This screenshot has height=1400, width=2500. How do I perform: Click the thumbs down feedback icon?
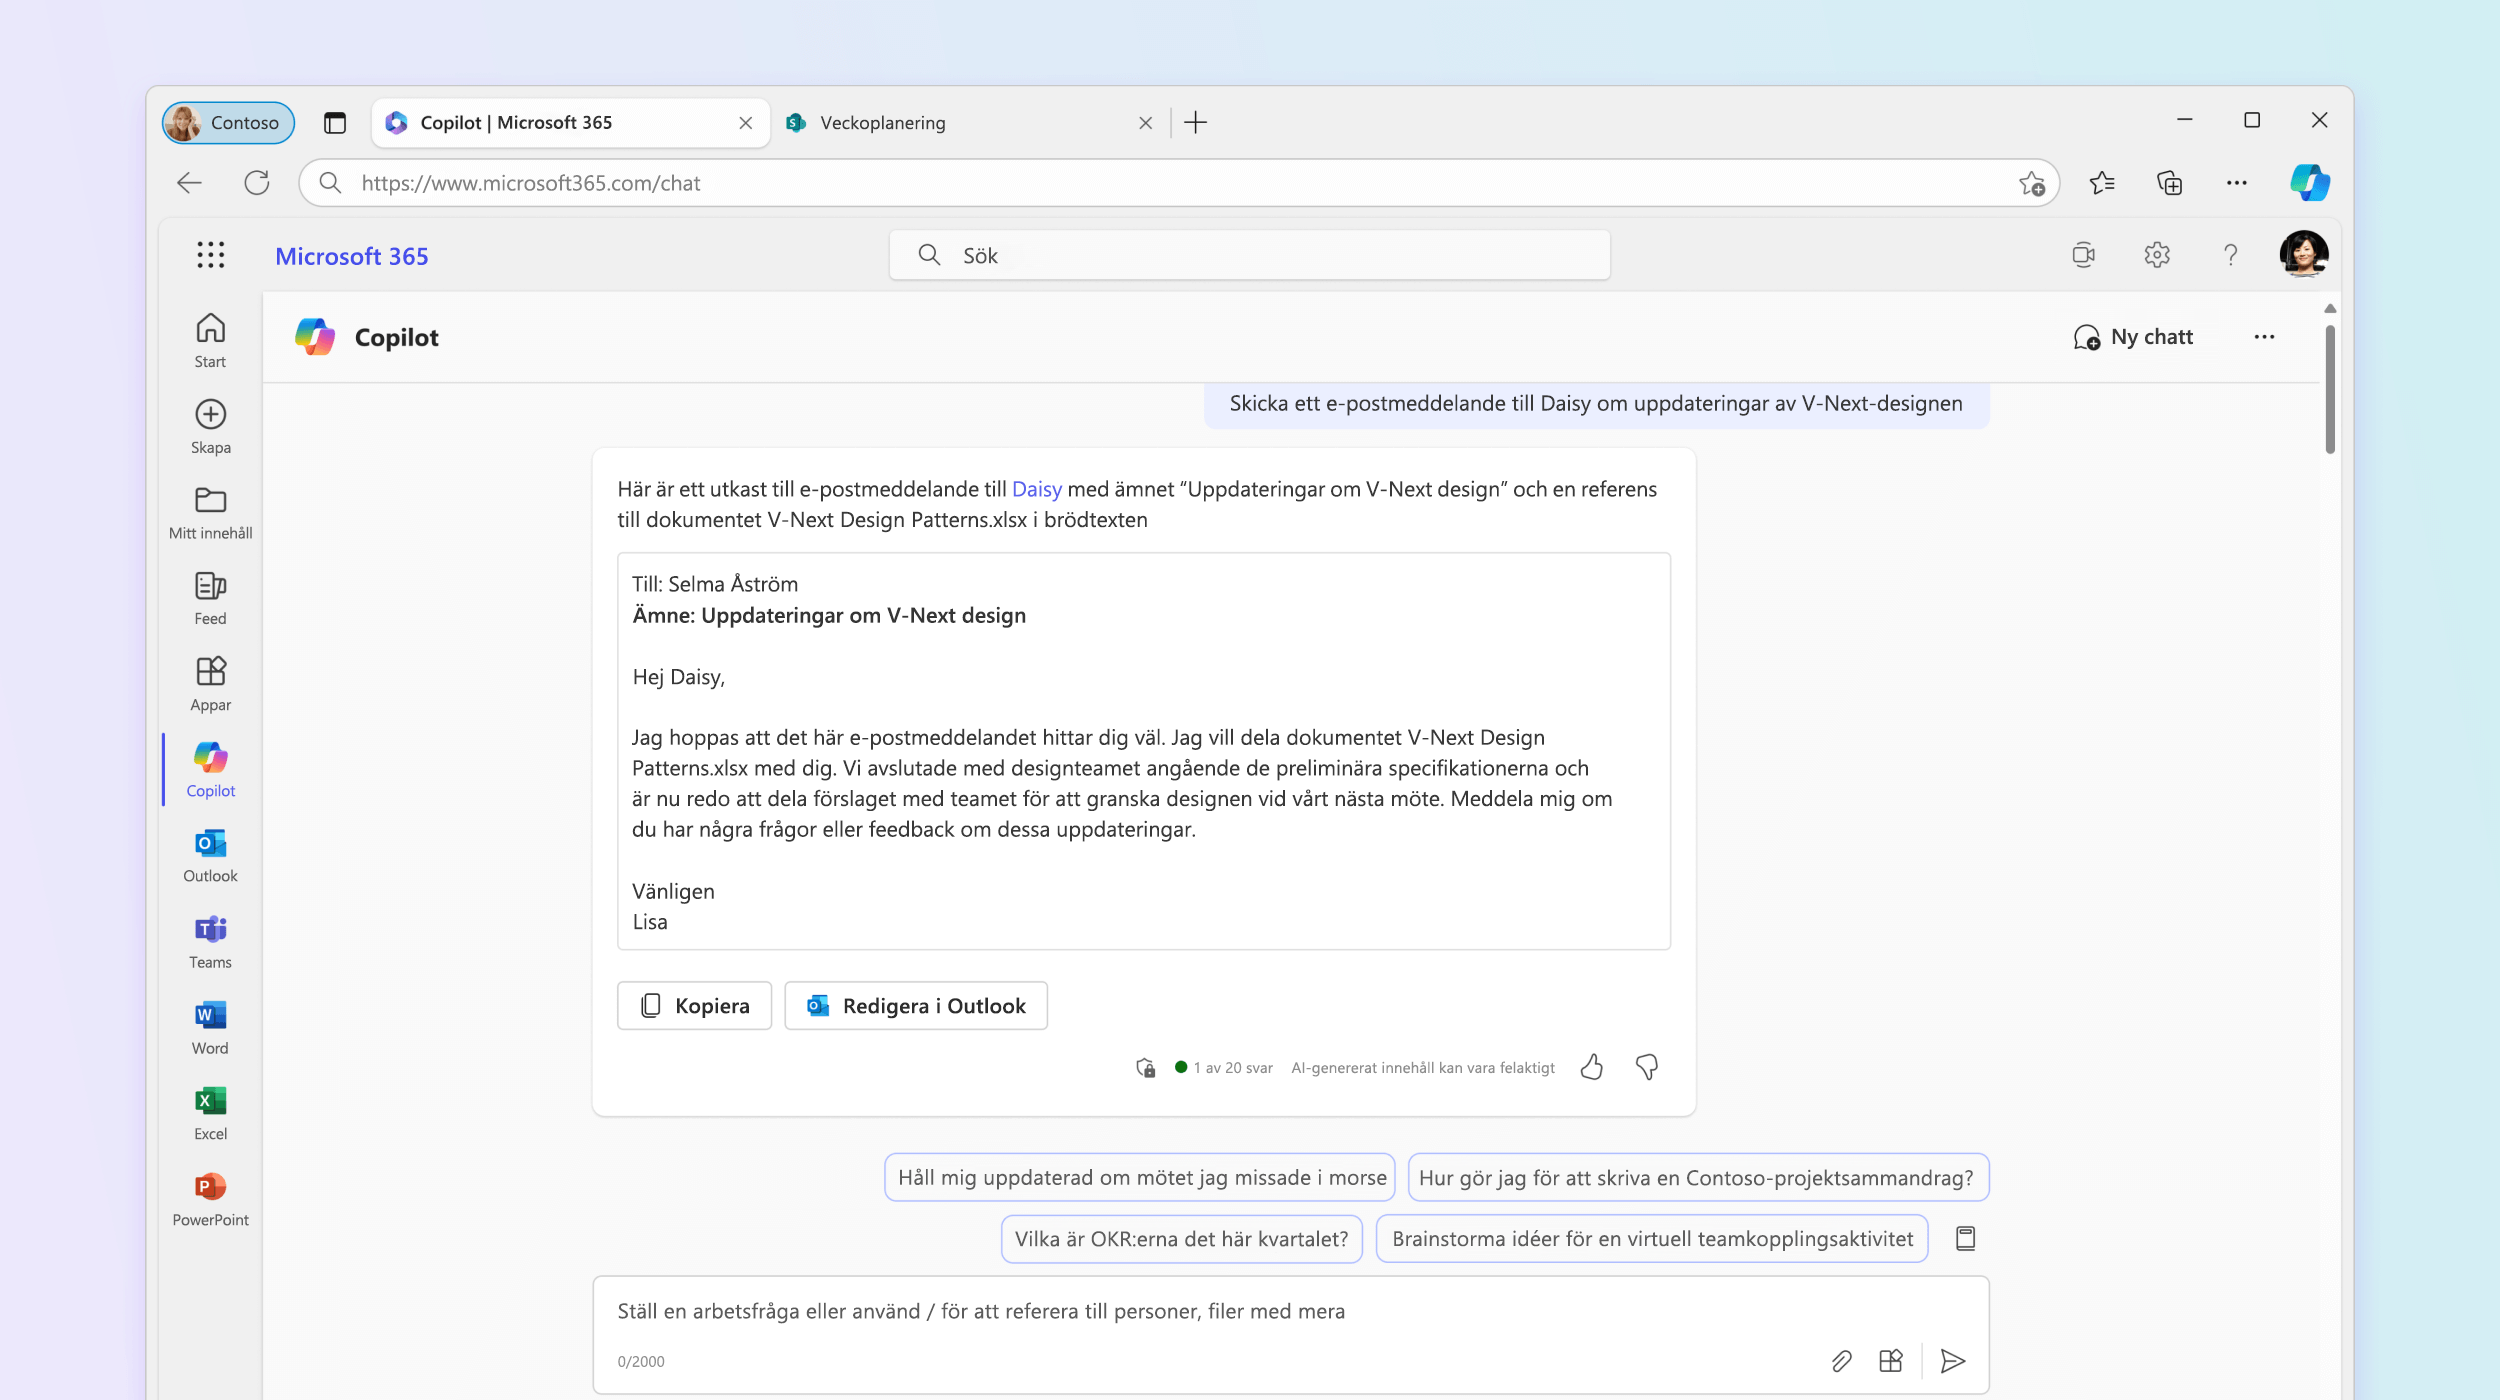click(x=1647, y=1067)
